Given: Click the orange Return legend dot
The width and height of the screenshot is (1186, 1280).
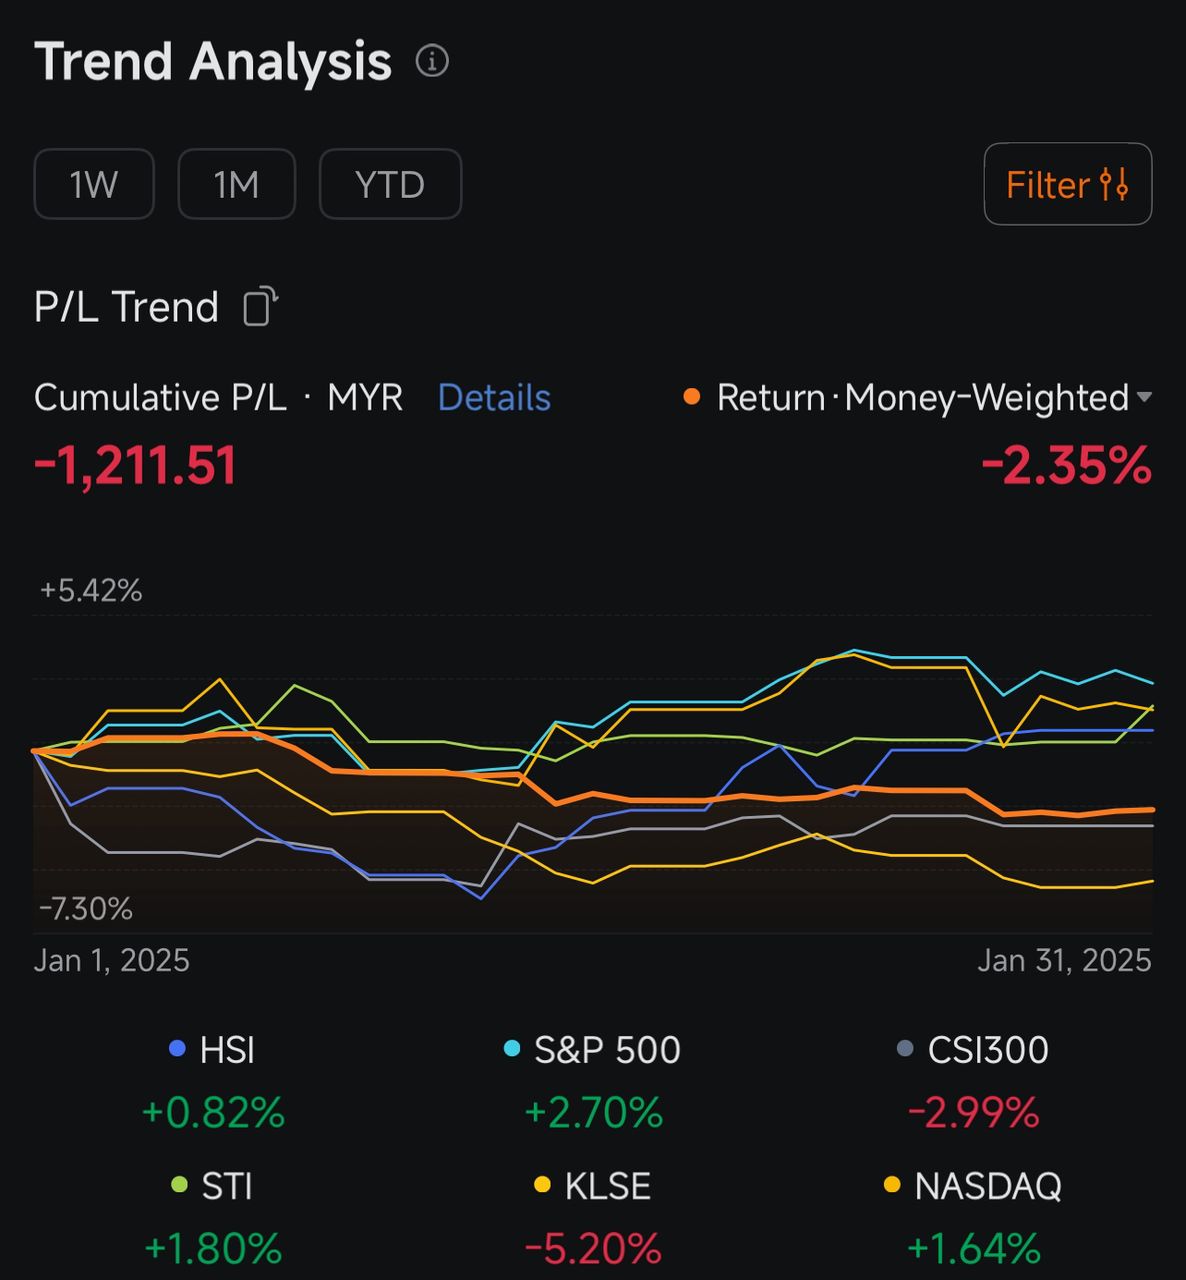Looking at the screenshot, I should (x=691, y=397).
